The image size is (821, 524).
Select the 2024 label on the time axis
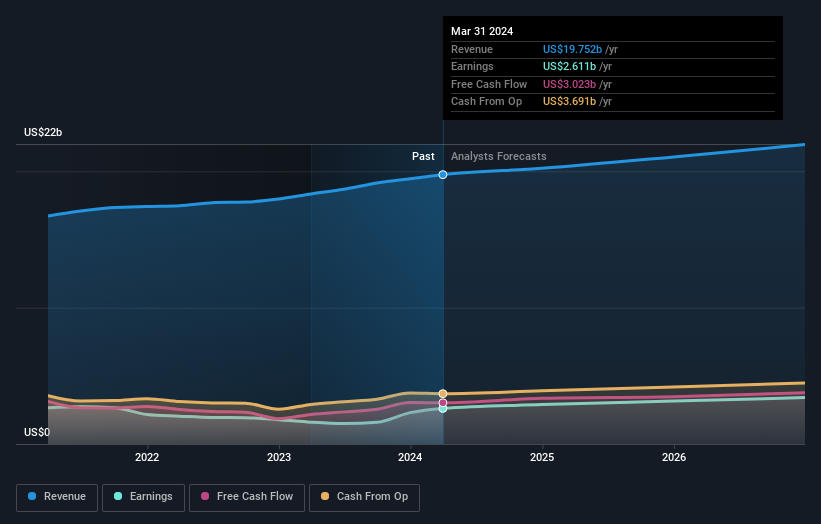tap(410, 458)
